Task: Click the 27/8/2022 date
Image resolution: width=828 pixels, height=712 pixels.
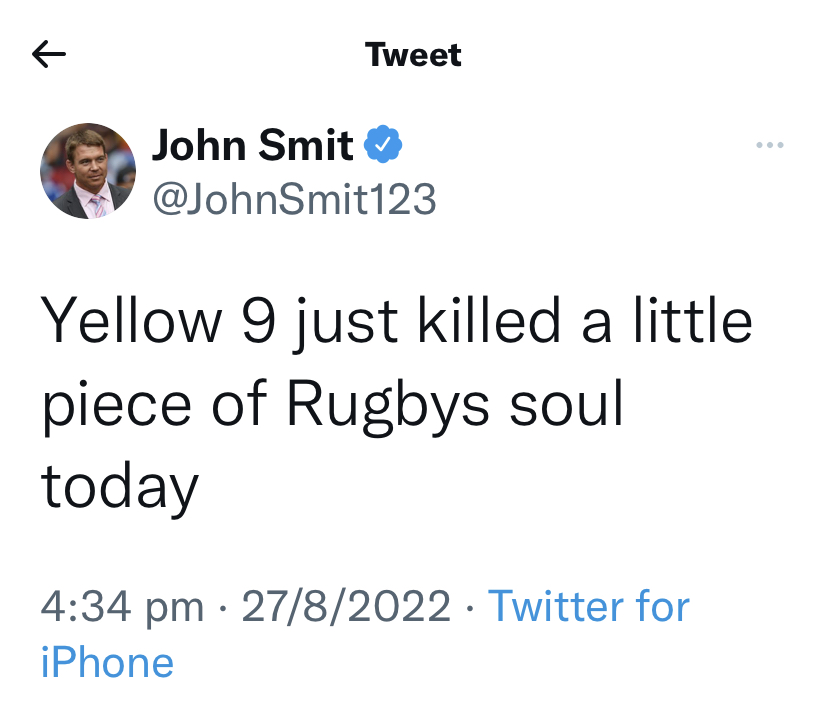Action: 346,606
